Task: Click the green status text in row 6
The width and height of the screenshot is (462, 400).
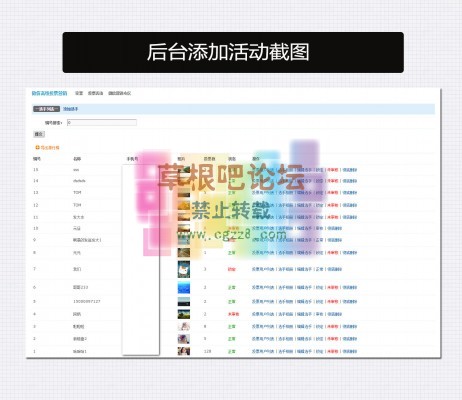Action: [232, 287]
